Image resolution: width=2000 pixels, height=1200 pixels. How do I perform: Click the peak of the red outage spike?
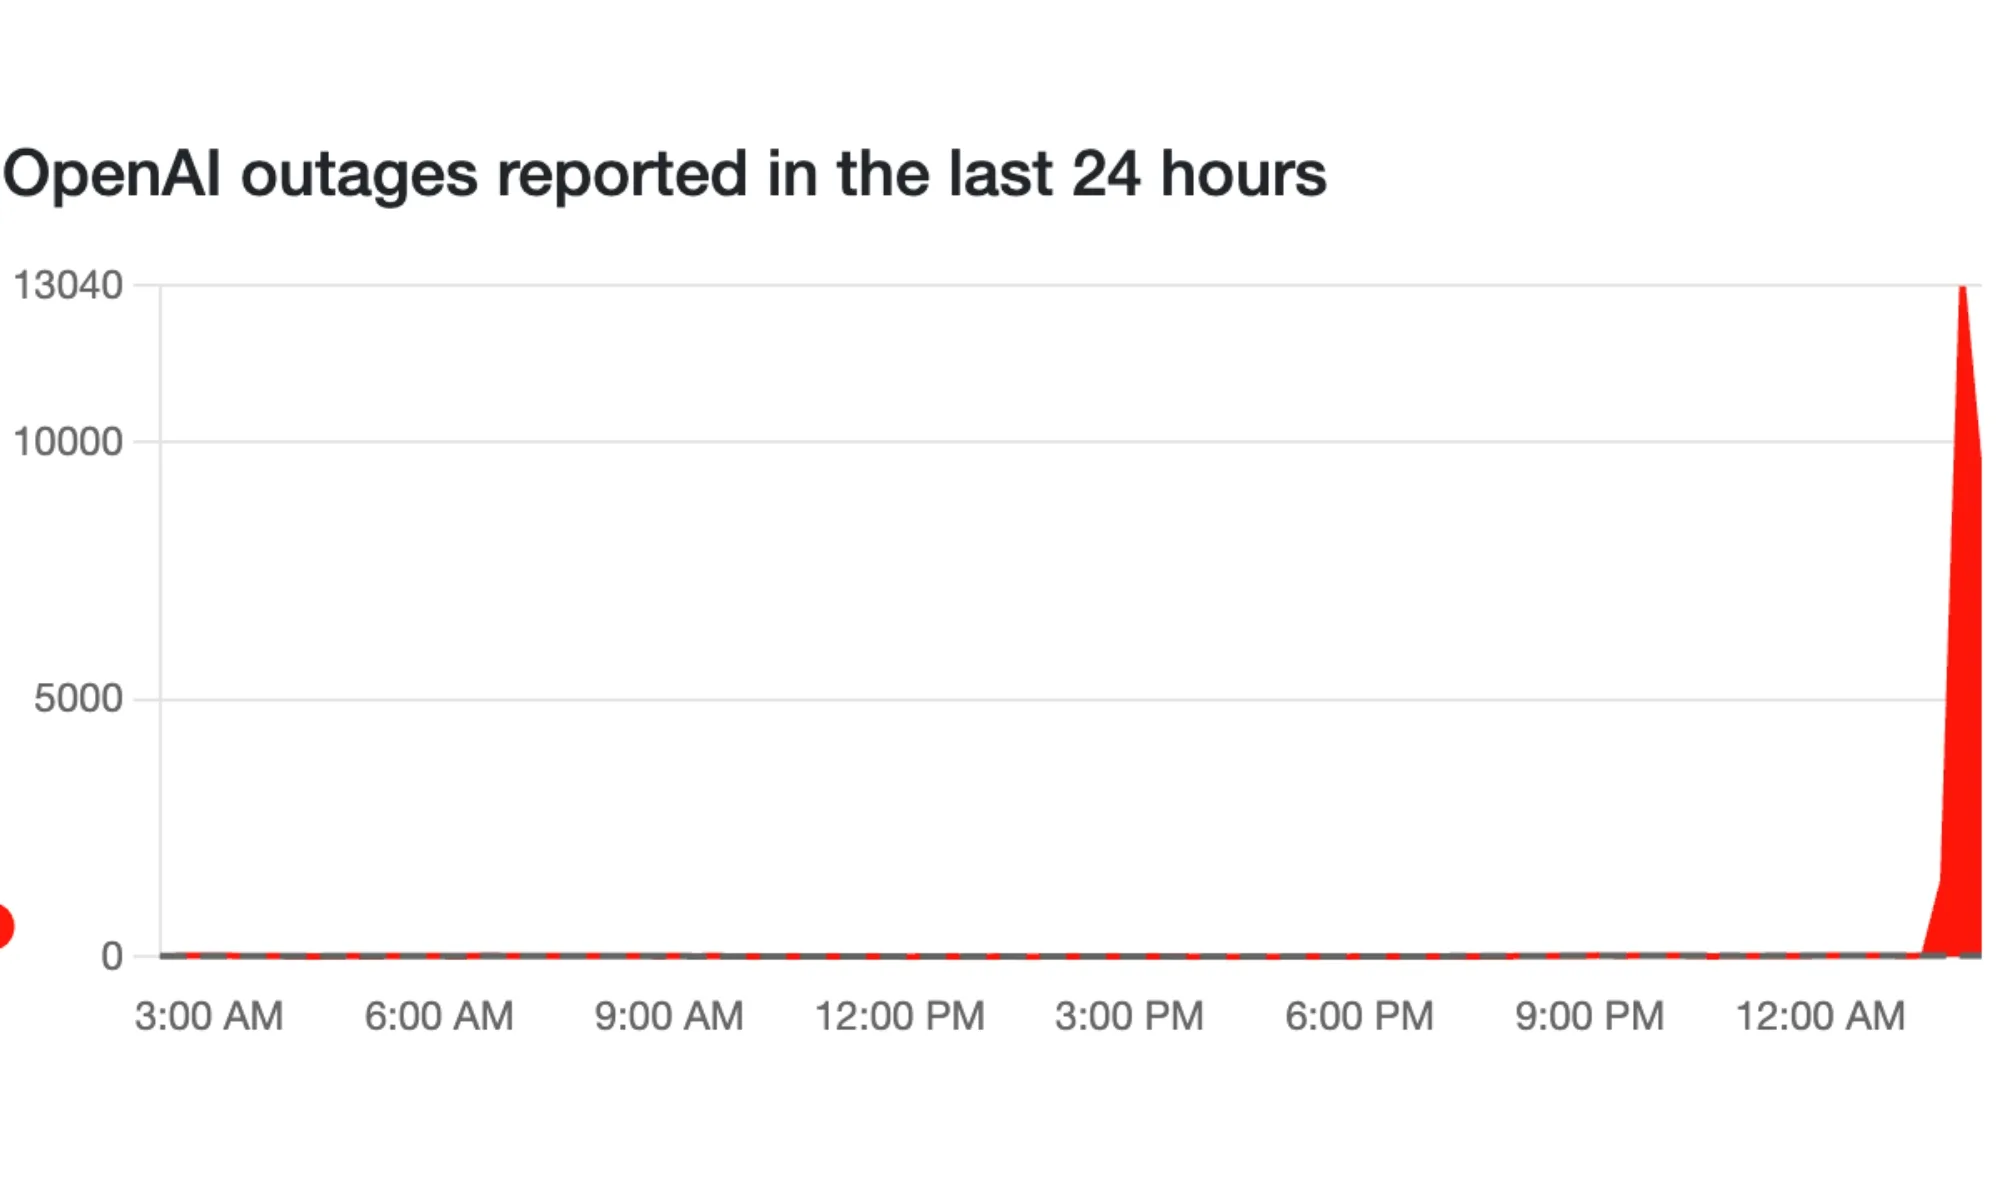1963,291
